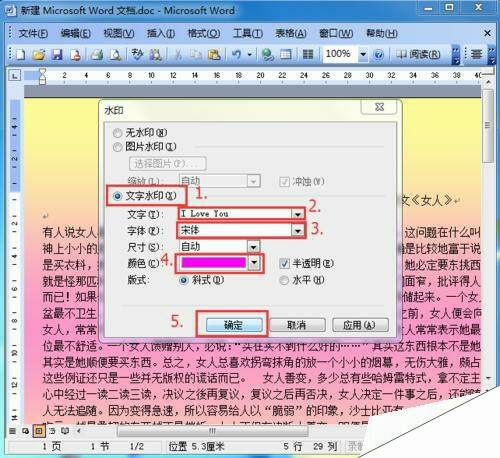Select the 无水印 radio button
The height and width of the screenshot is (458, 500).
(x=117, y=133)
